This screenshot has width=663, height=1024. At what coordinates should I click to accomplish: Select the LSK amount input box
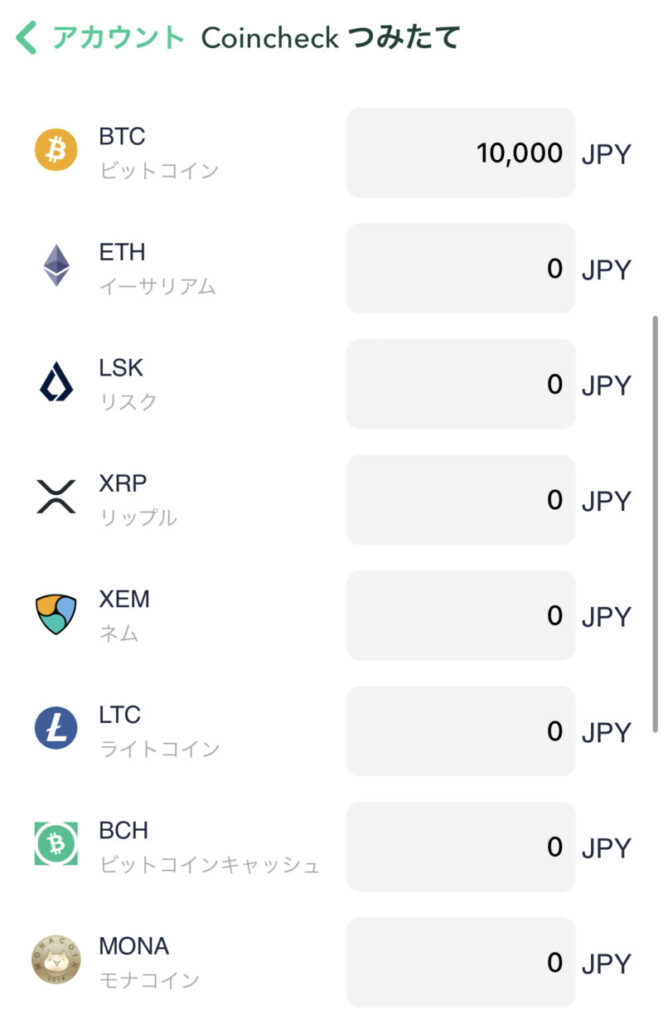click(461, 384)
